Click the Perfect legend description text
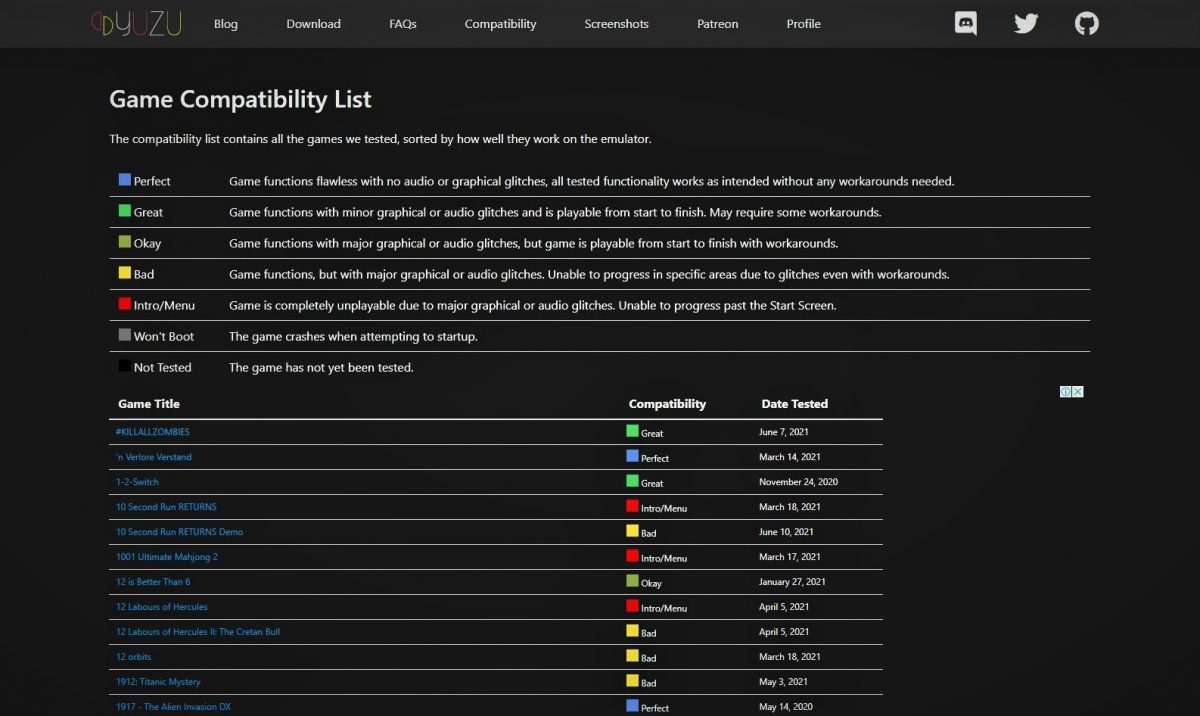The image size is (1200, 716). pos(592,181)
